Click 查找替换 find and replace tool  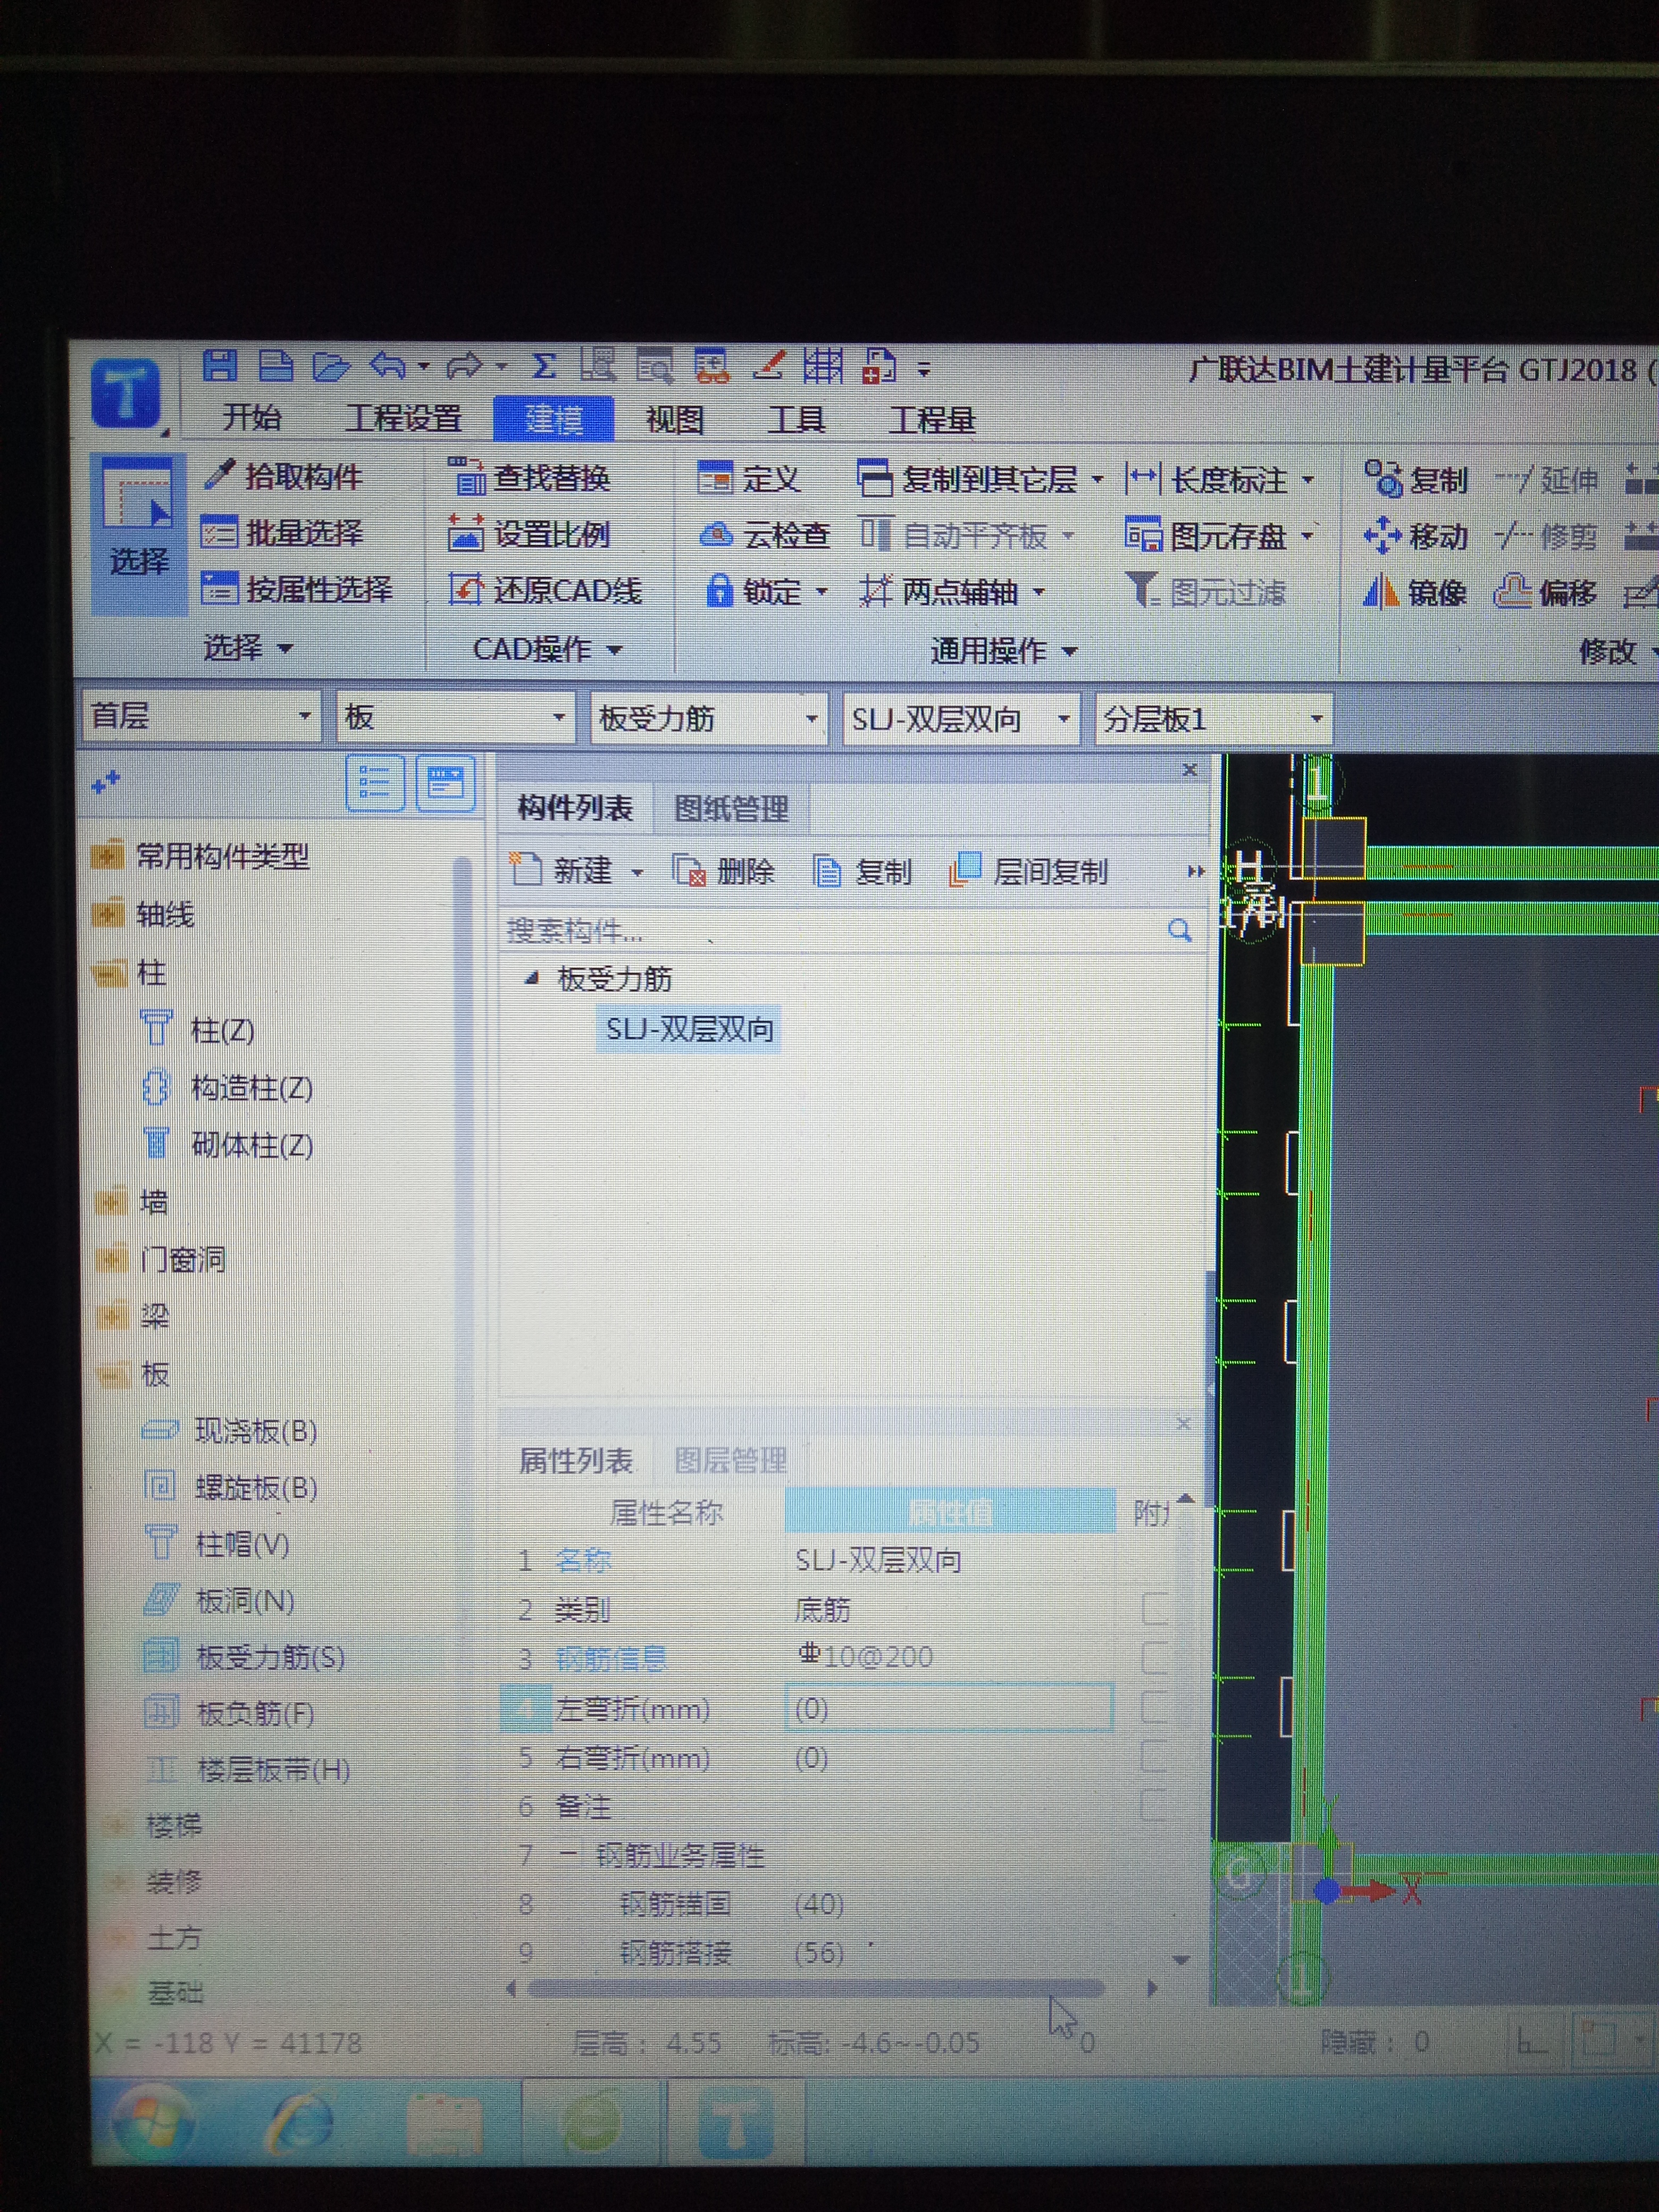[x=529, y=477]
